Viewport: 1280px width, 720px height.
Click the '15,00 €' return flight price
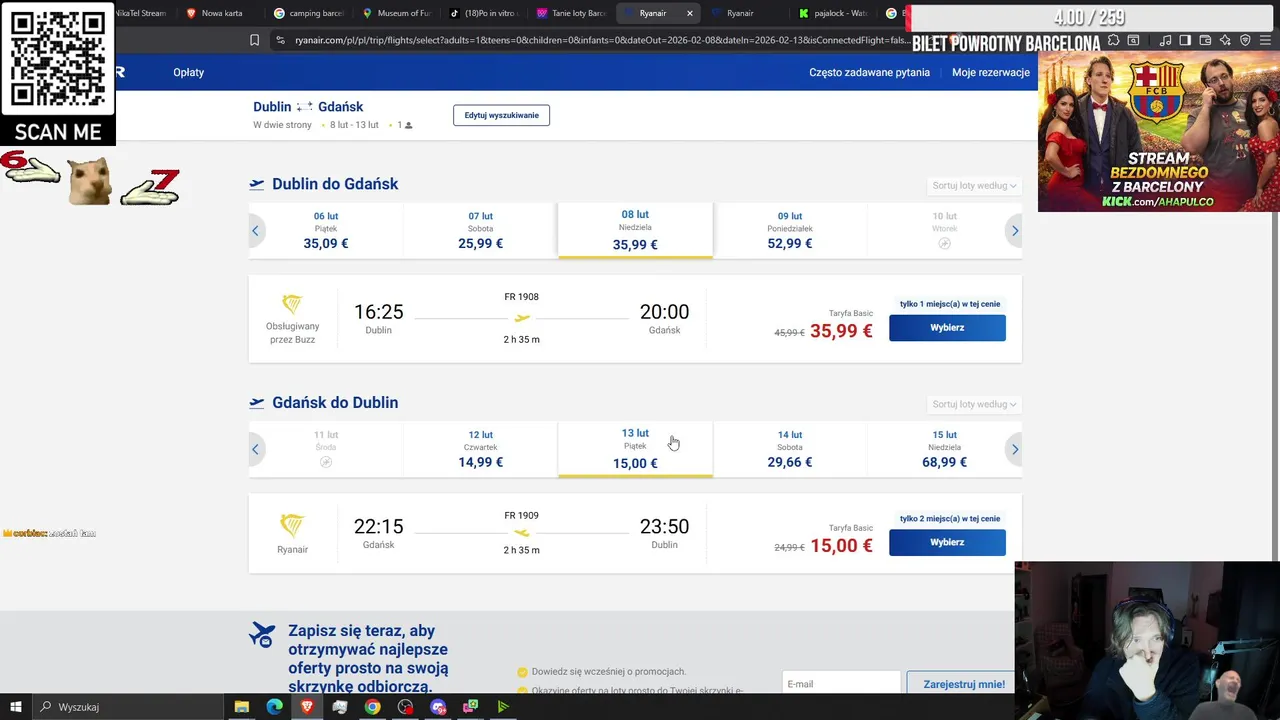841,546
